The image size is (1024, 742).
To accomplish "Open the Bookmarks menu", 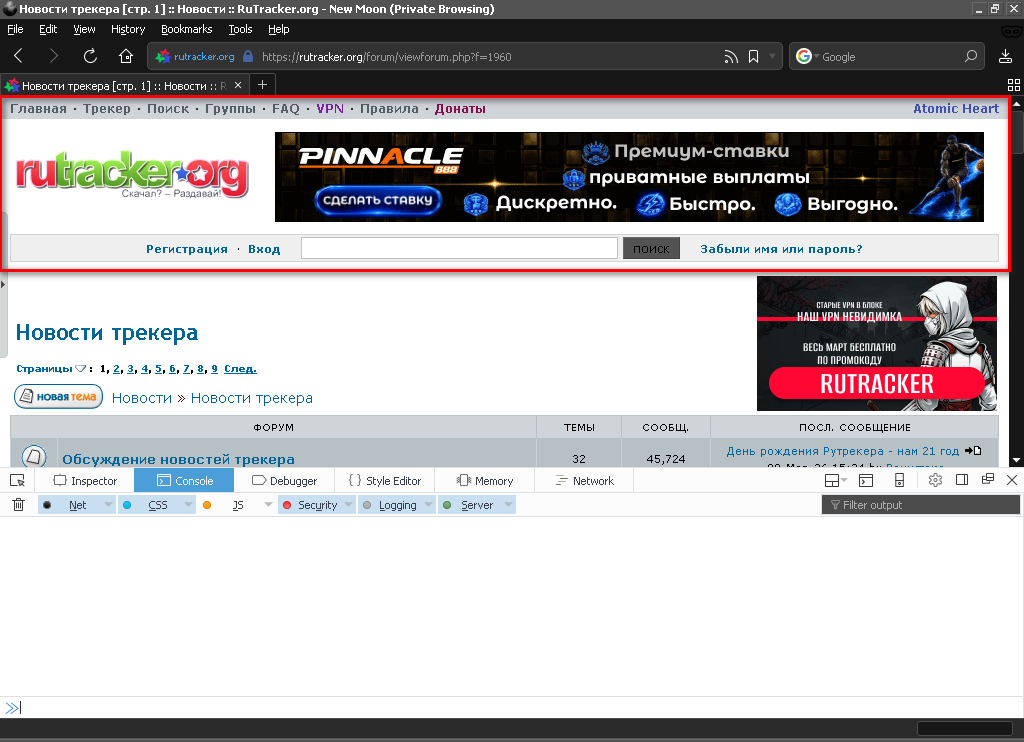I will click(x=187, y=29).
